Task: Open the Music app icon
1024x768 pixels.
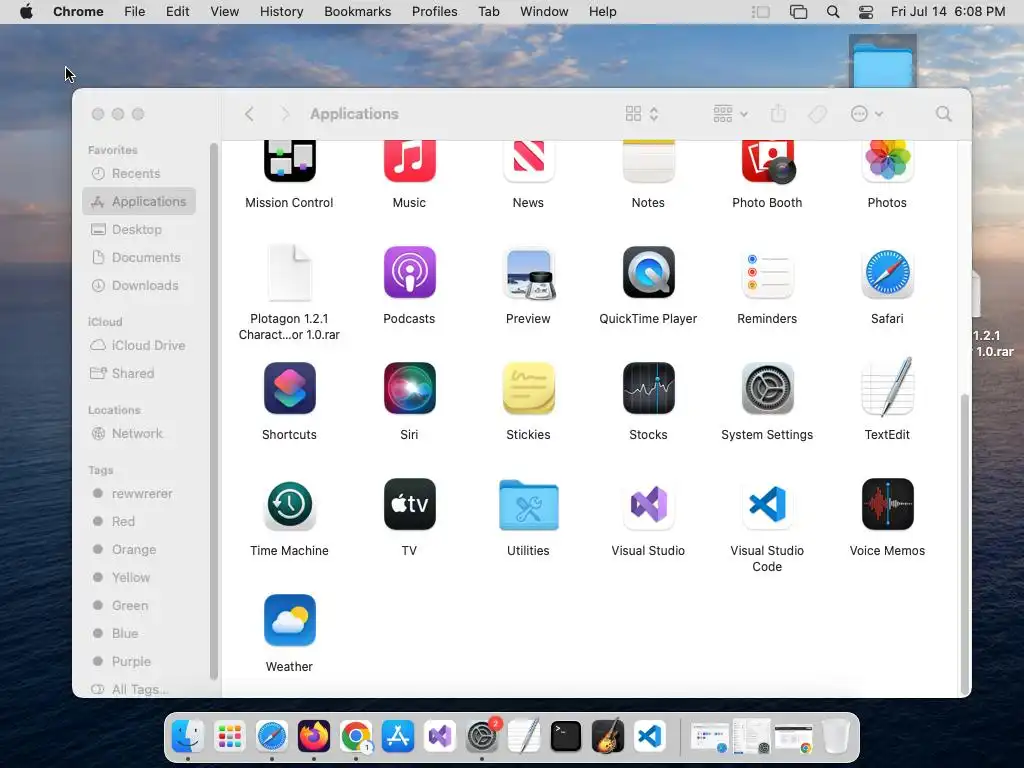Action: click(x=409, y=161)
